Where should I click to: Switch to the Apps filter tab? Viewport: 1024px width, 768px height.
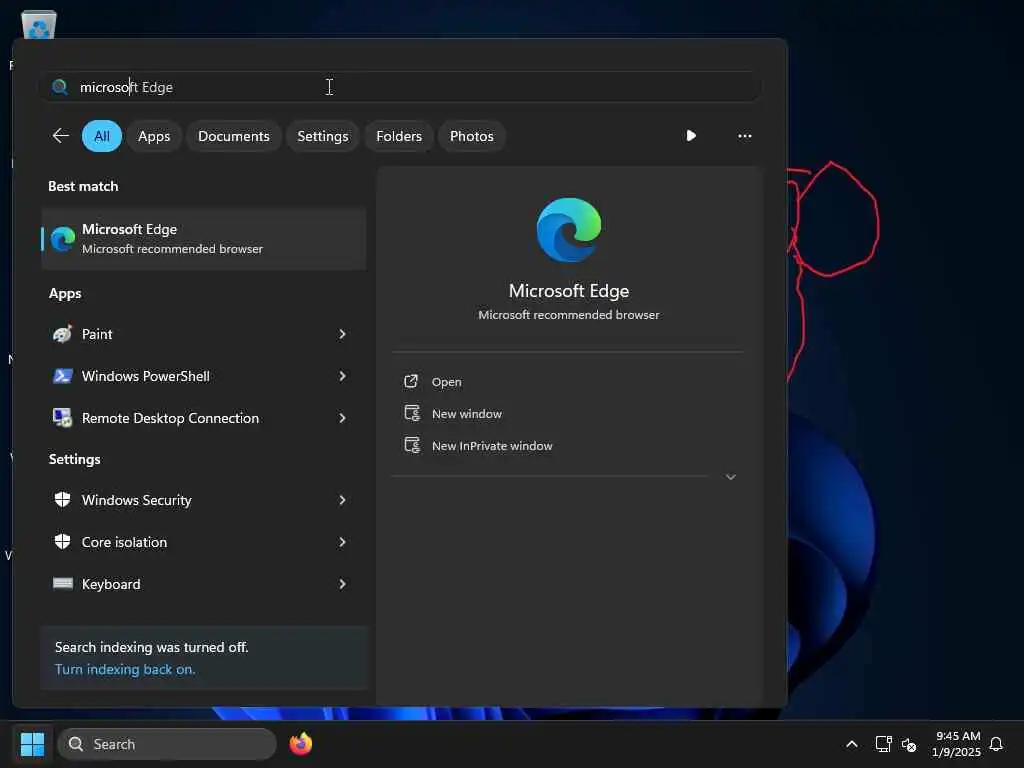[x=154, y=136]
